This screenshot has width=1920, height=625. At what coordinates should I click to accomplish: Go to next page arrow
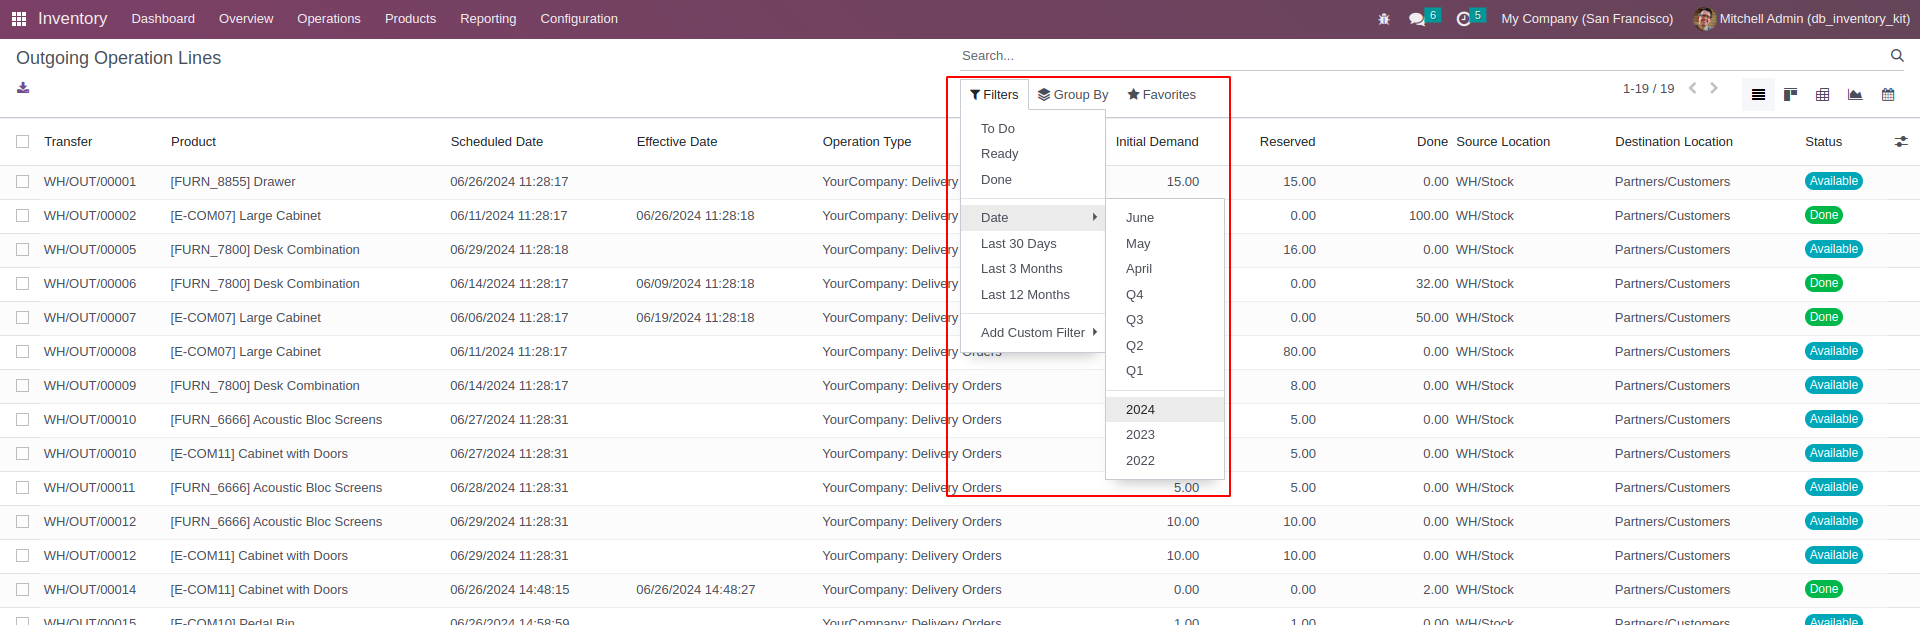click(1714, 88)
